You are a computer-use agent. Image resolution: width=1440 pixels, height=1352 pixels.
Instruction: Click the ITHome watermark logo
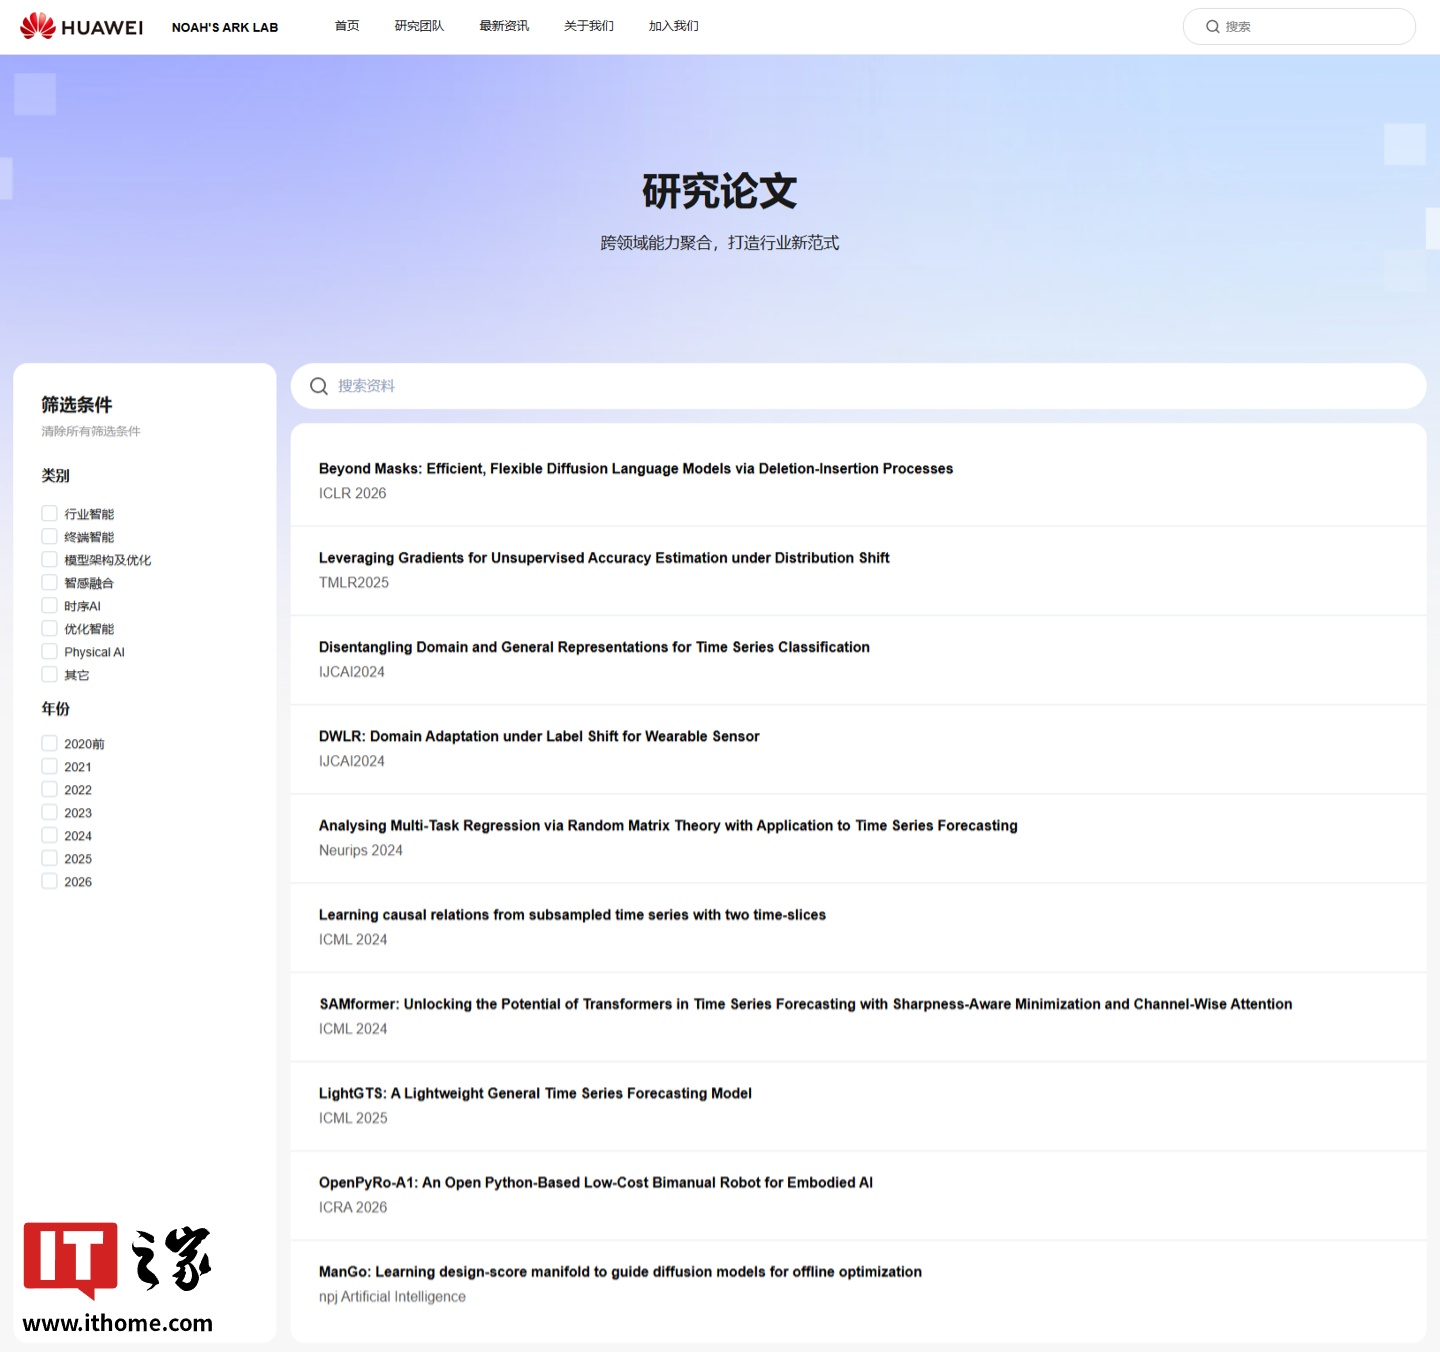click(x=117, y=1277)
